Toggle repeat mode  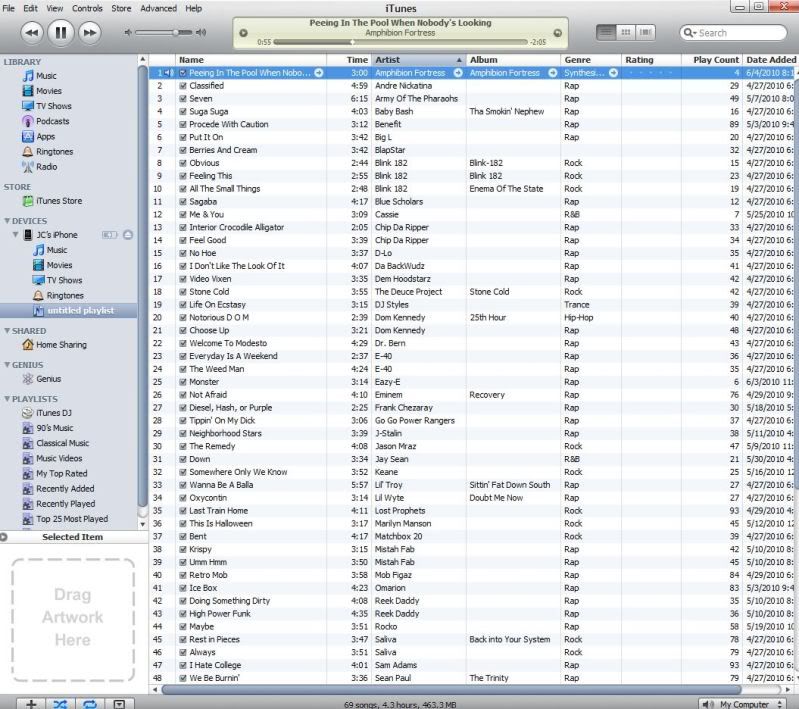(x=90, y=704)
